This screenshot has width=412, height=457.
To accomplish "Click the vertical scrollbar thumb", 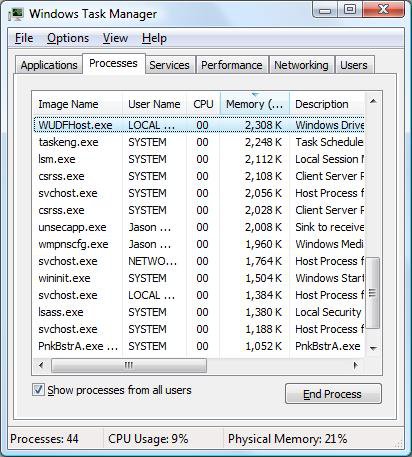I will (373, 293).
